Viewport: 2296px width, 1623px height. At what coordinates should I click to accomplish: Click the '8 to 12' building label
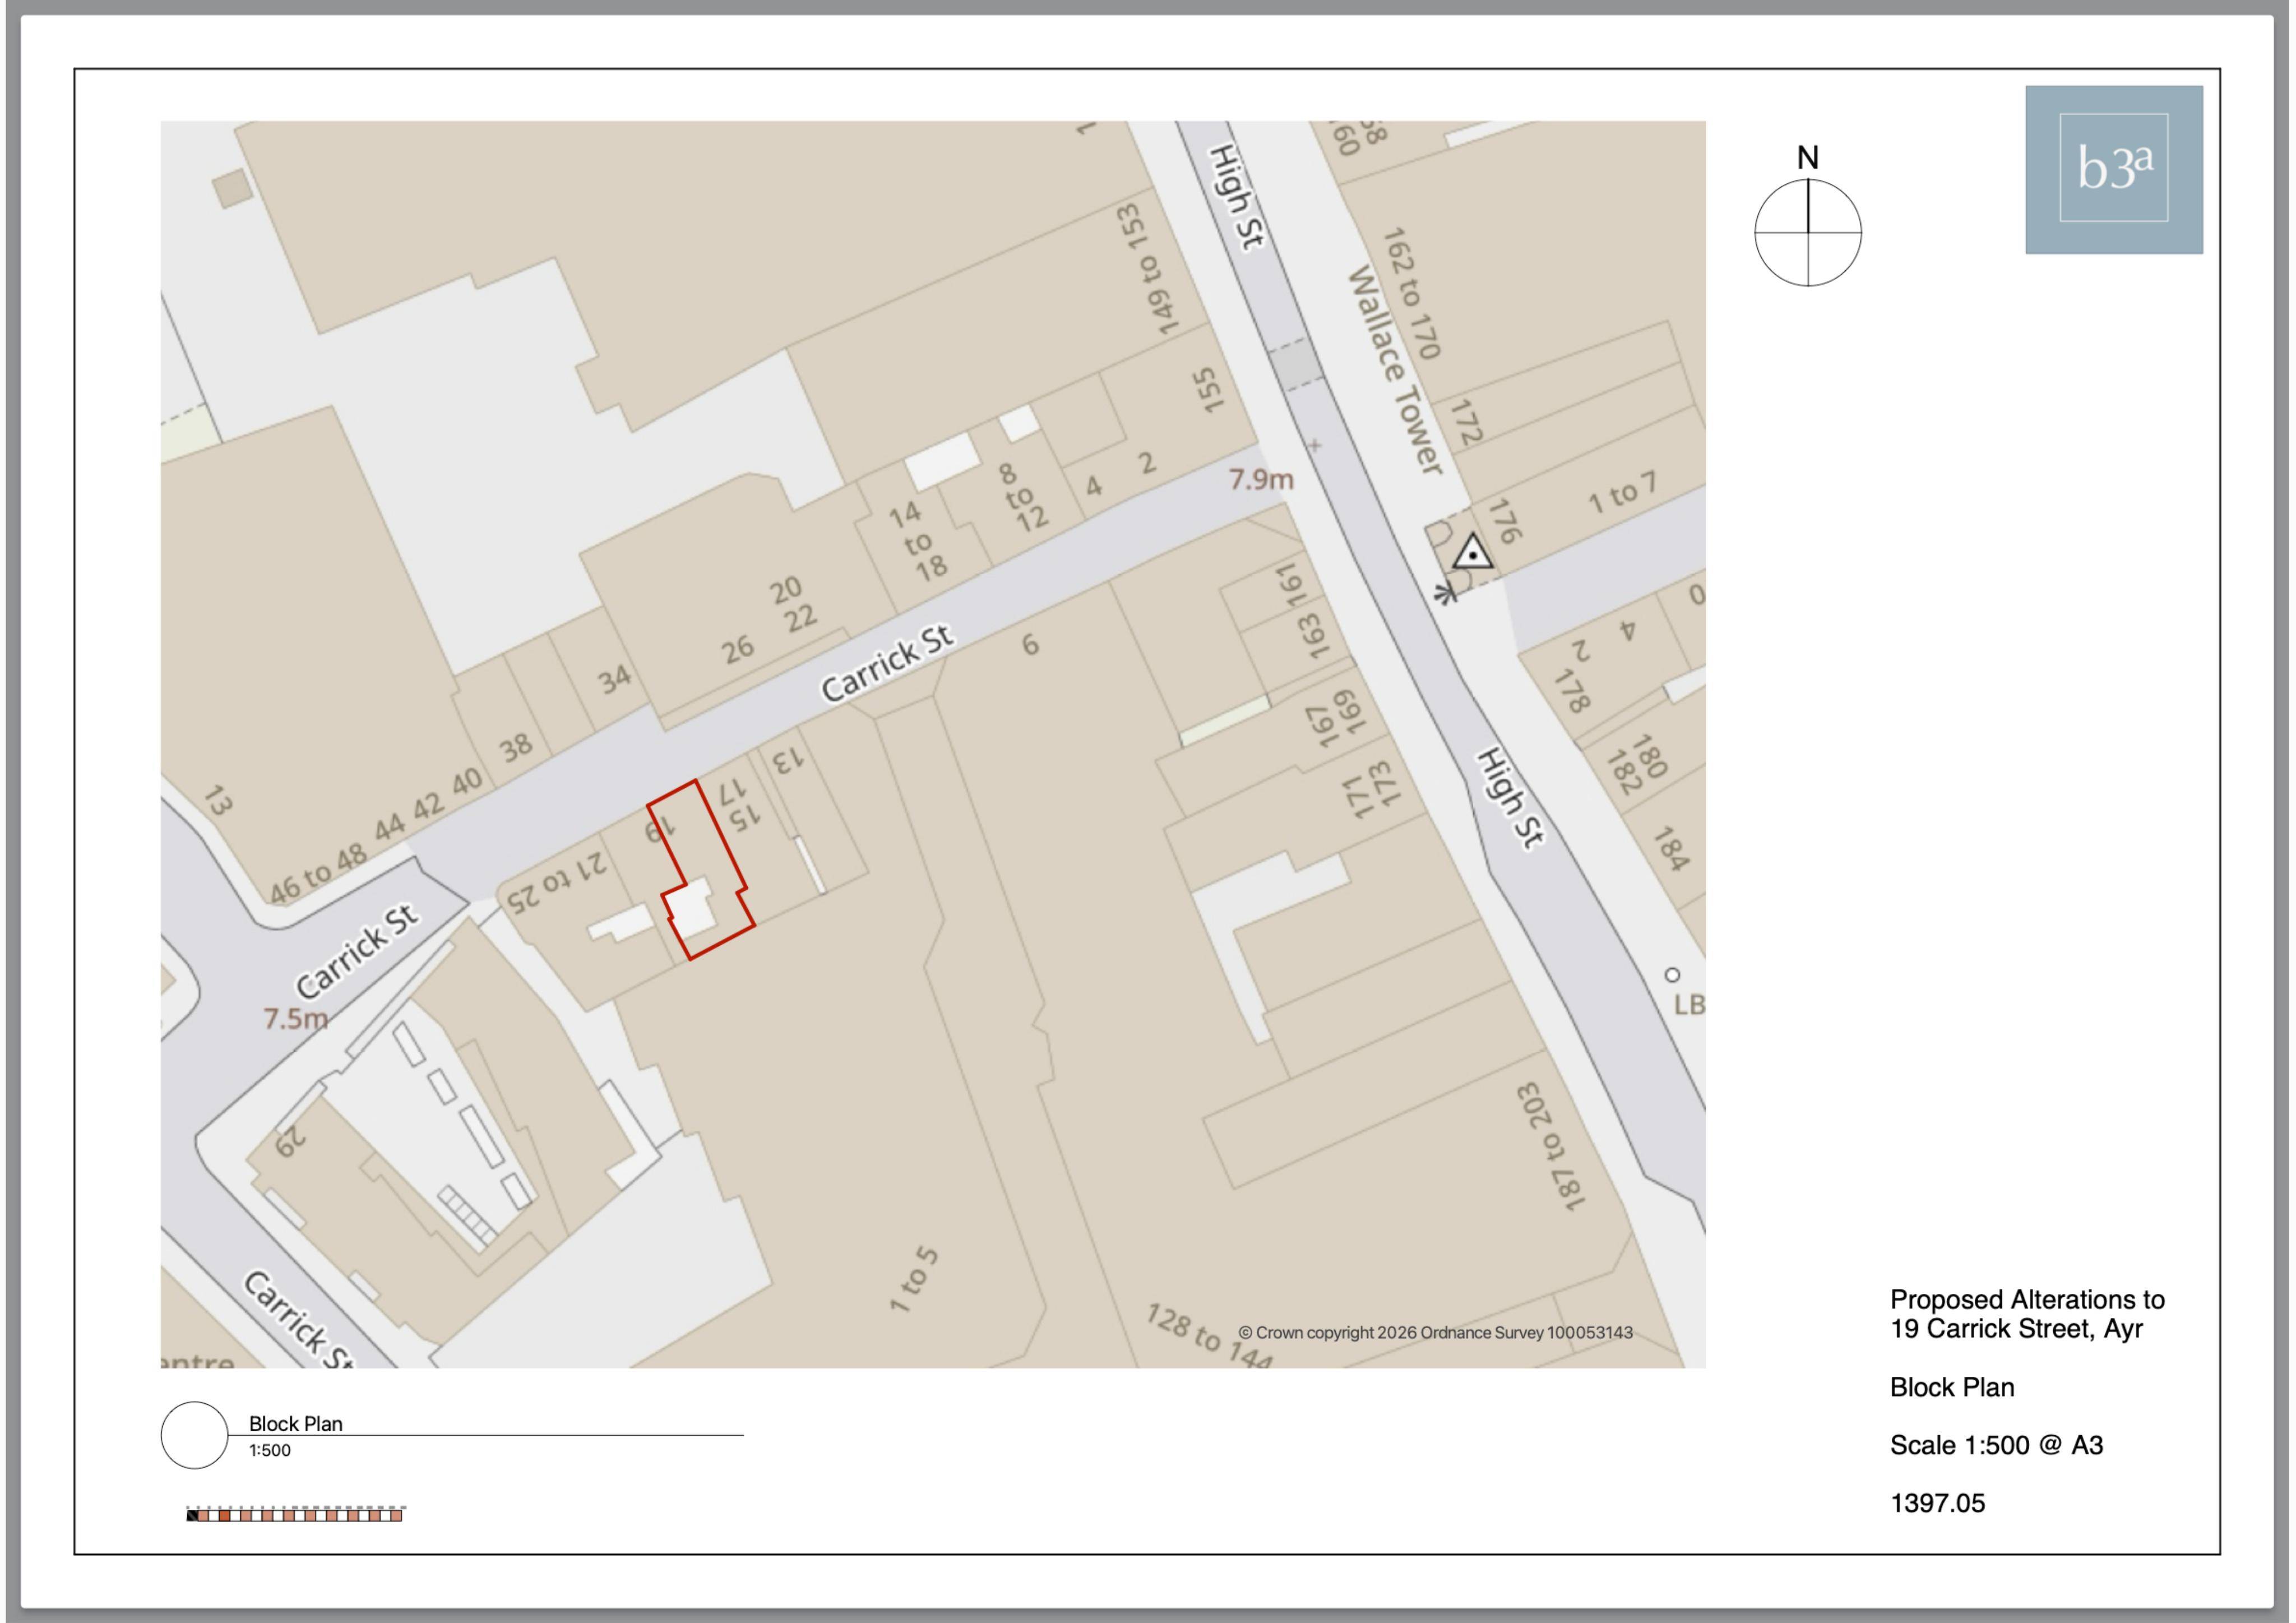pos(1021,497)
